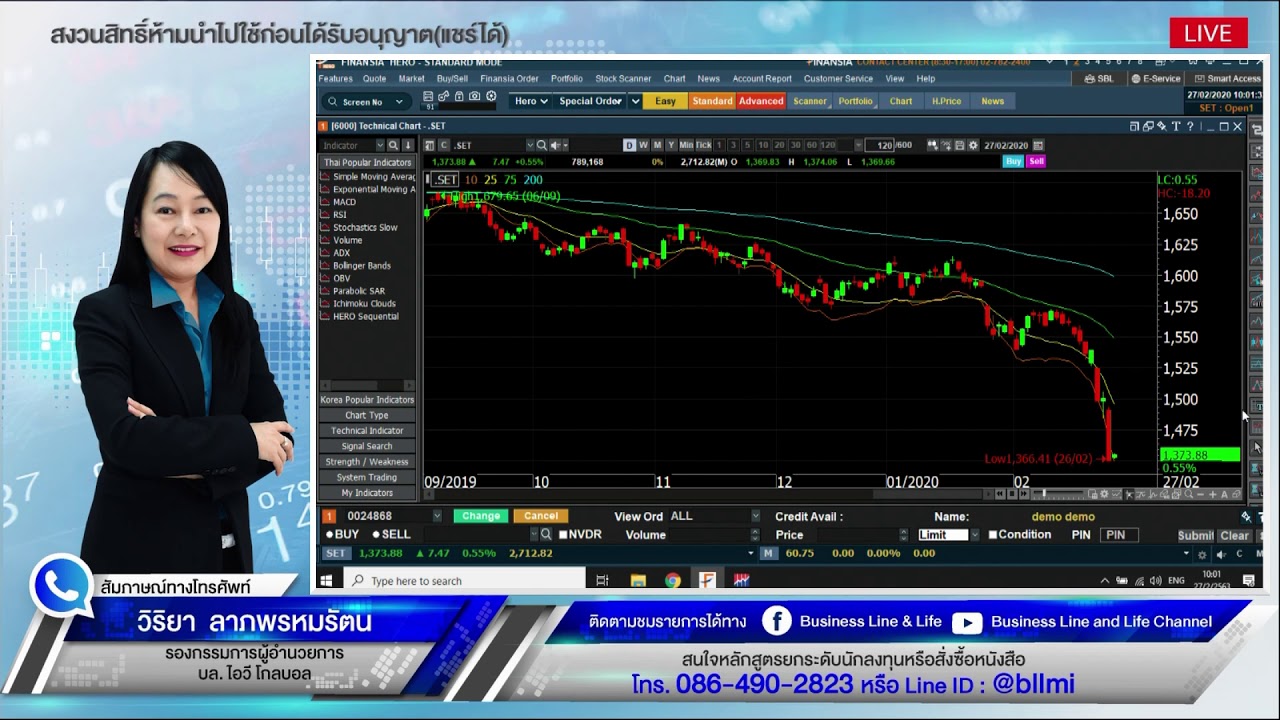Save the screen using the floppy icon

point(428,96)
